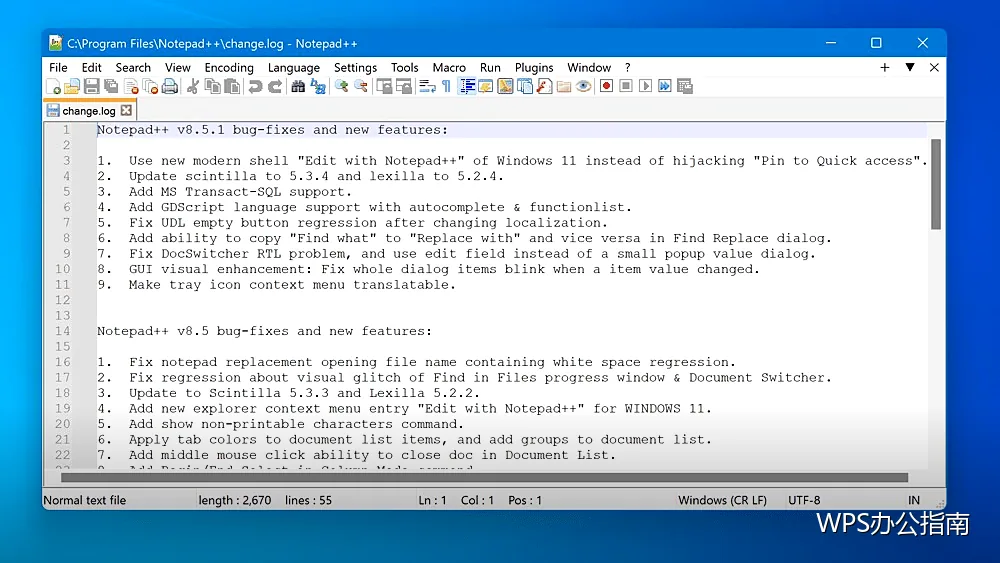Viewport: 1000px width, 563px height.
Task: Toggle synchronized horizontal scrolling
Action: tap(404, 86)
